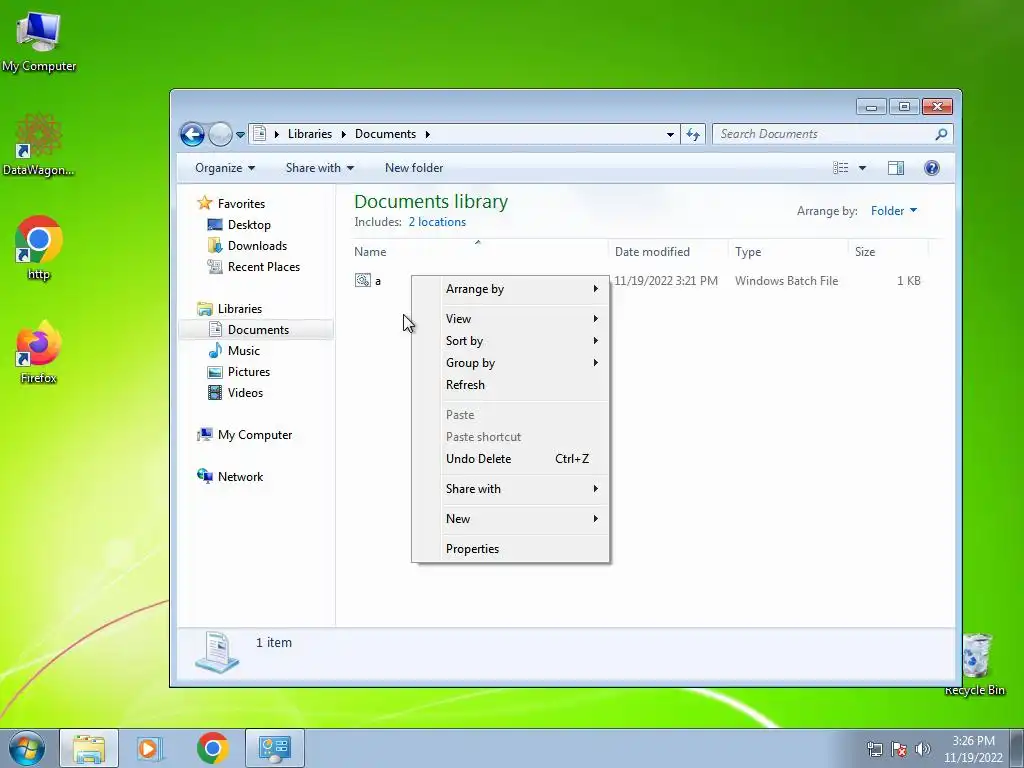
Task: Click the Music library note icon
Action: [215, 351]
